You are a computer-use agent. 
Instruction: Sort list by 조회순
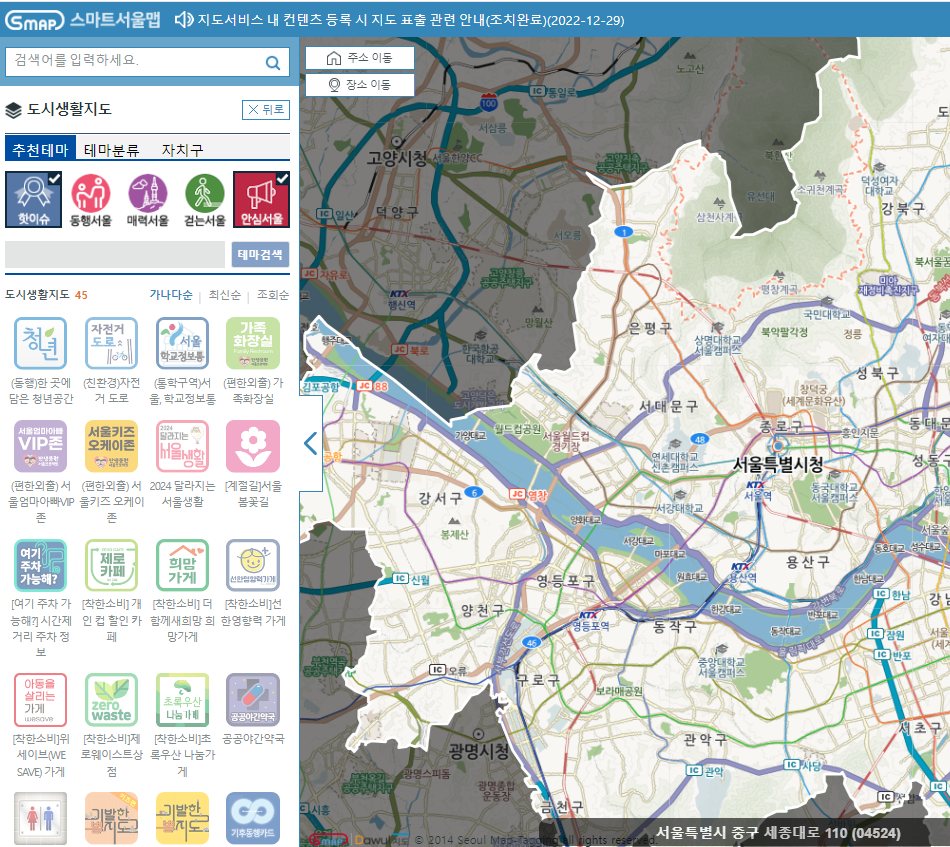(273, 294)
